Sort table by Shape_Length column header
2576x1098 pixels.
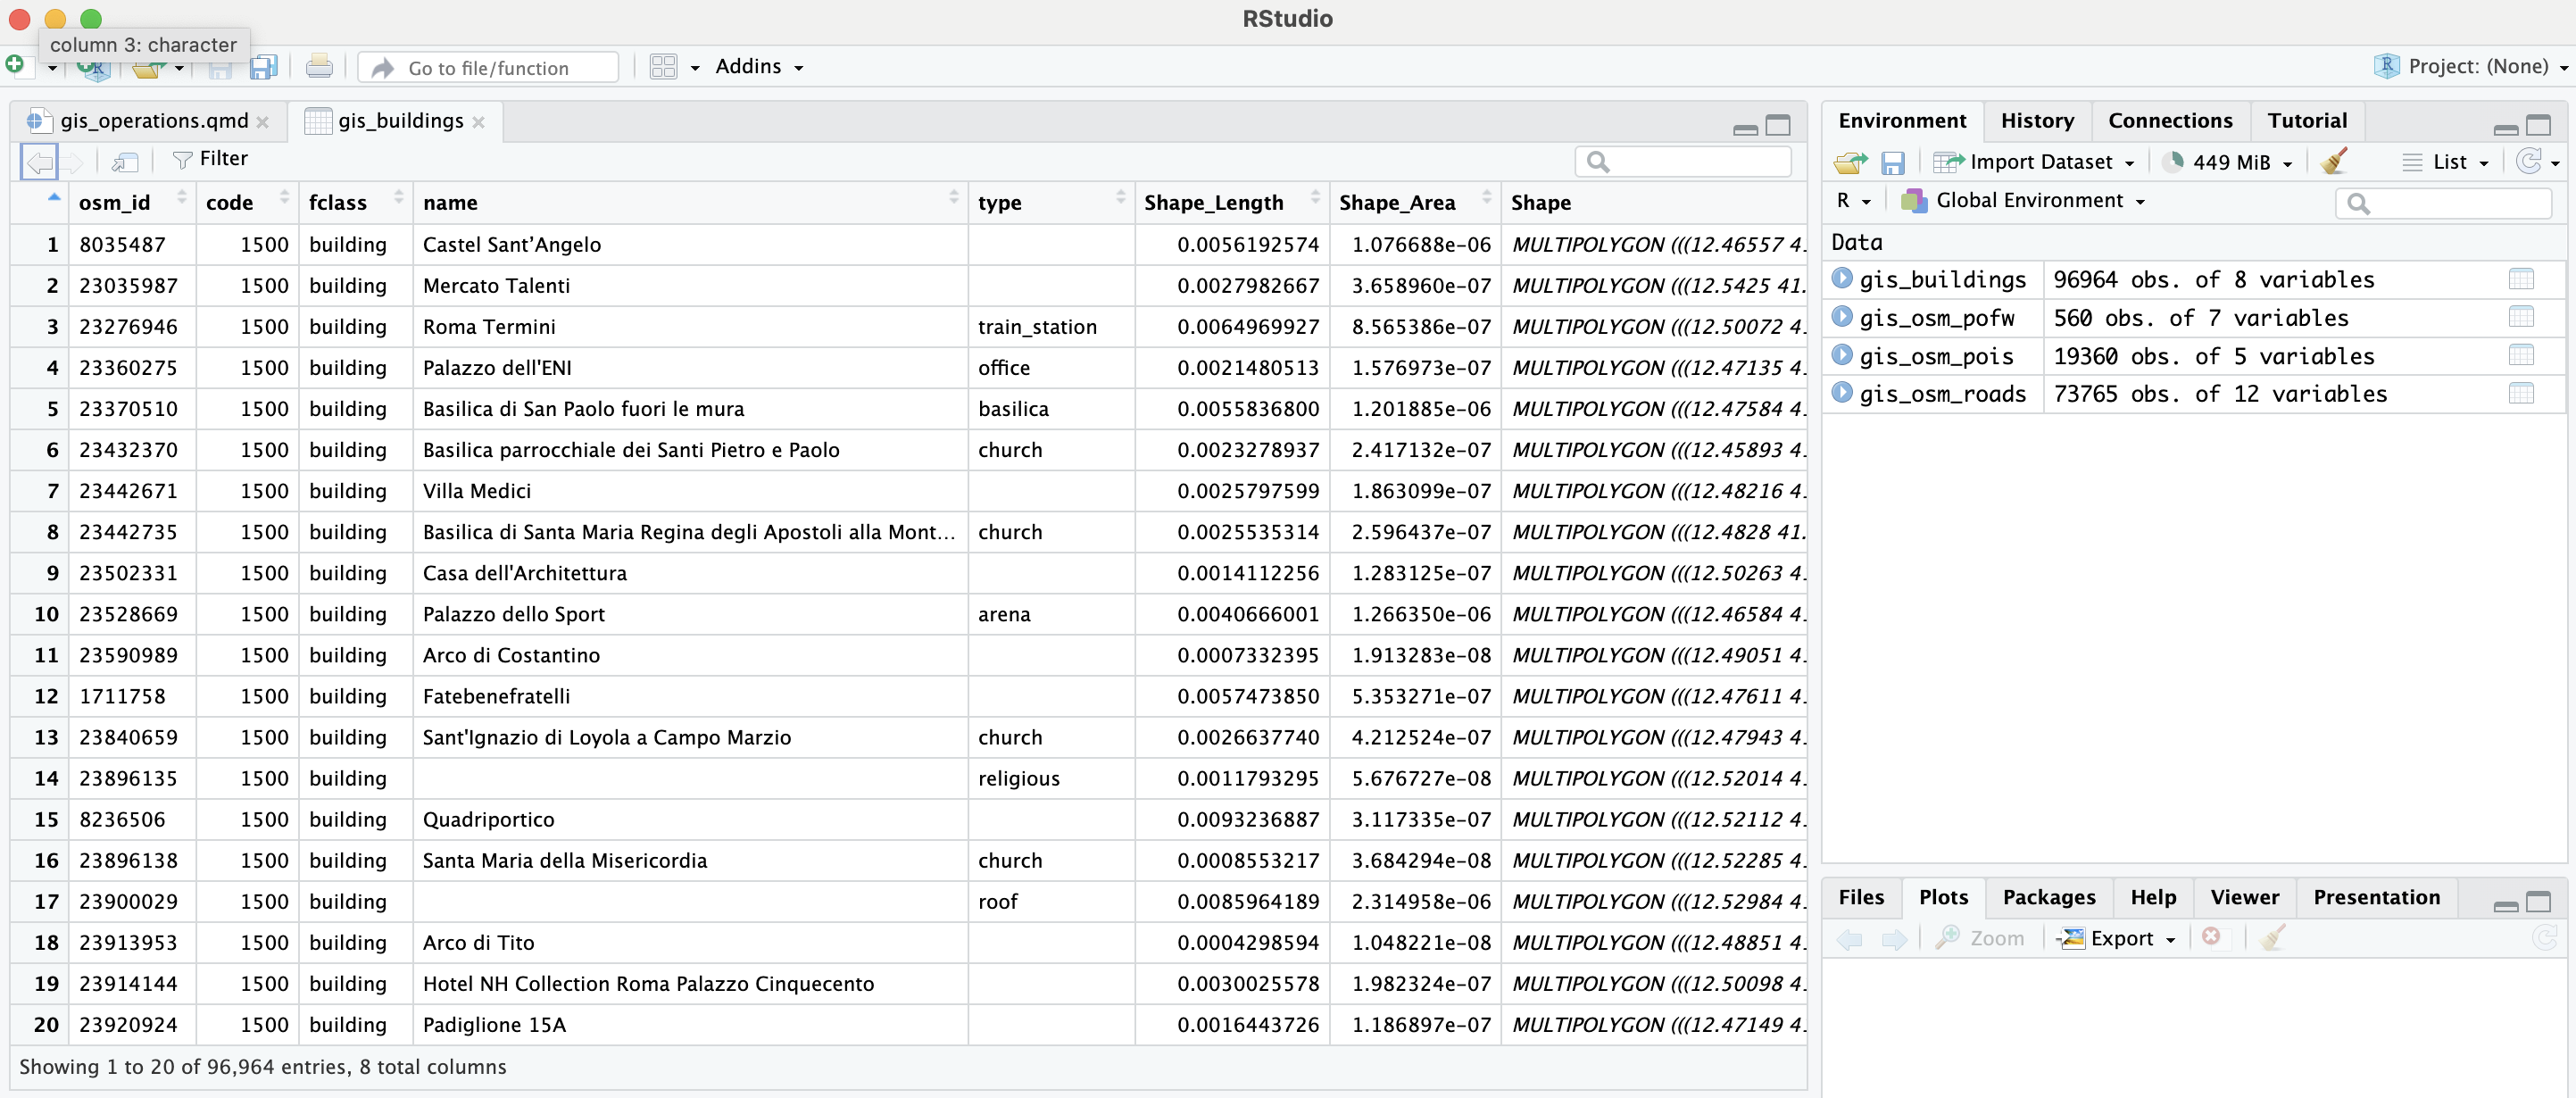[1213, 203]
